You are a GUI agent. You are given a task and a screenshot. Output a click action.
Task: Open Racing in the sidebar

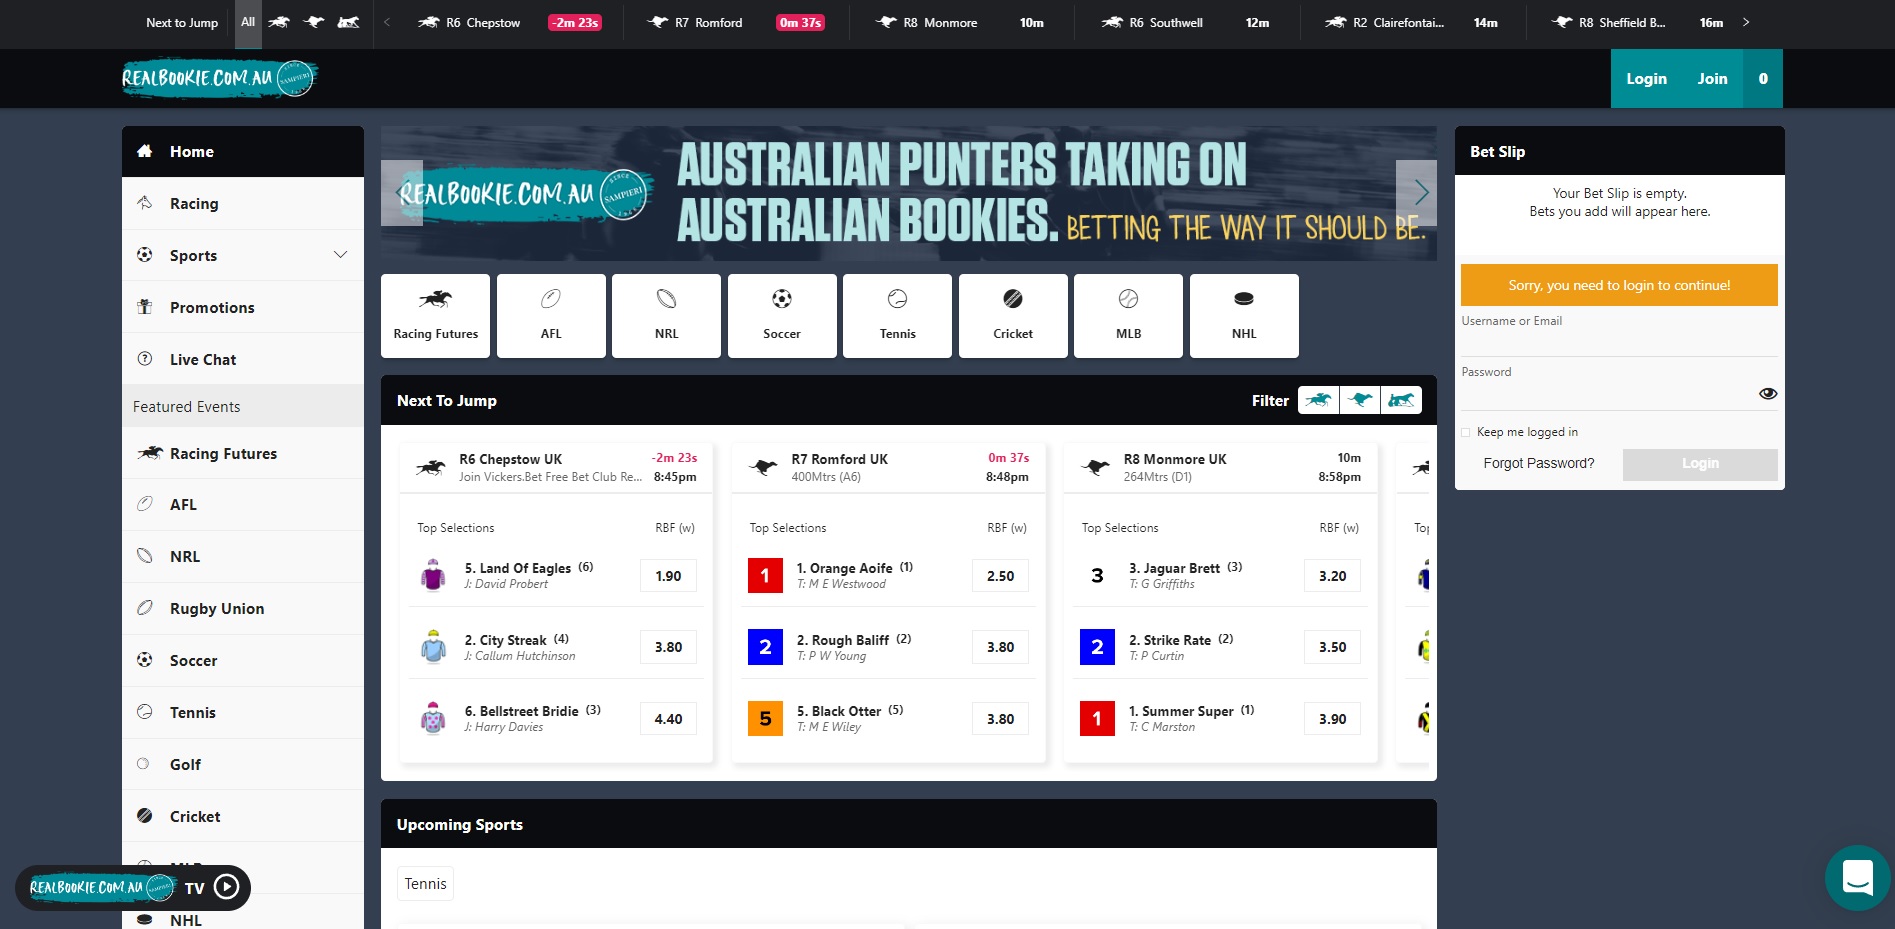(x=243, y=204)
